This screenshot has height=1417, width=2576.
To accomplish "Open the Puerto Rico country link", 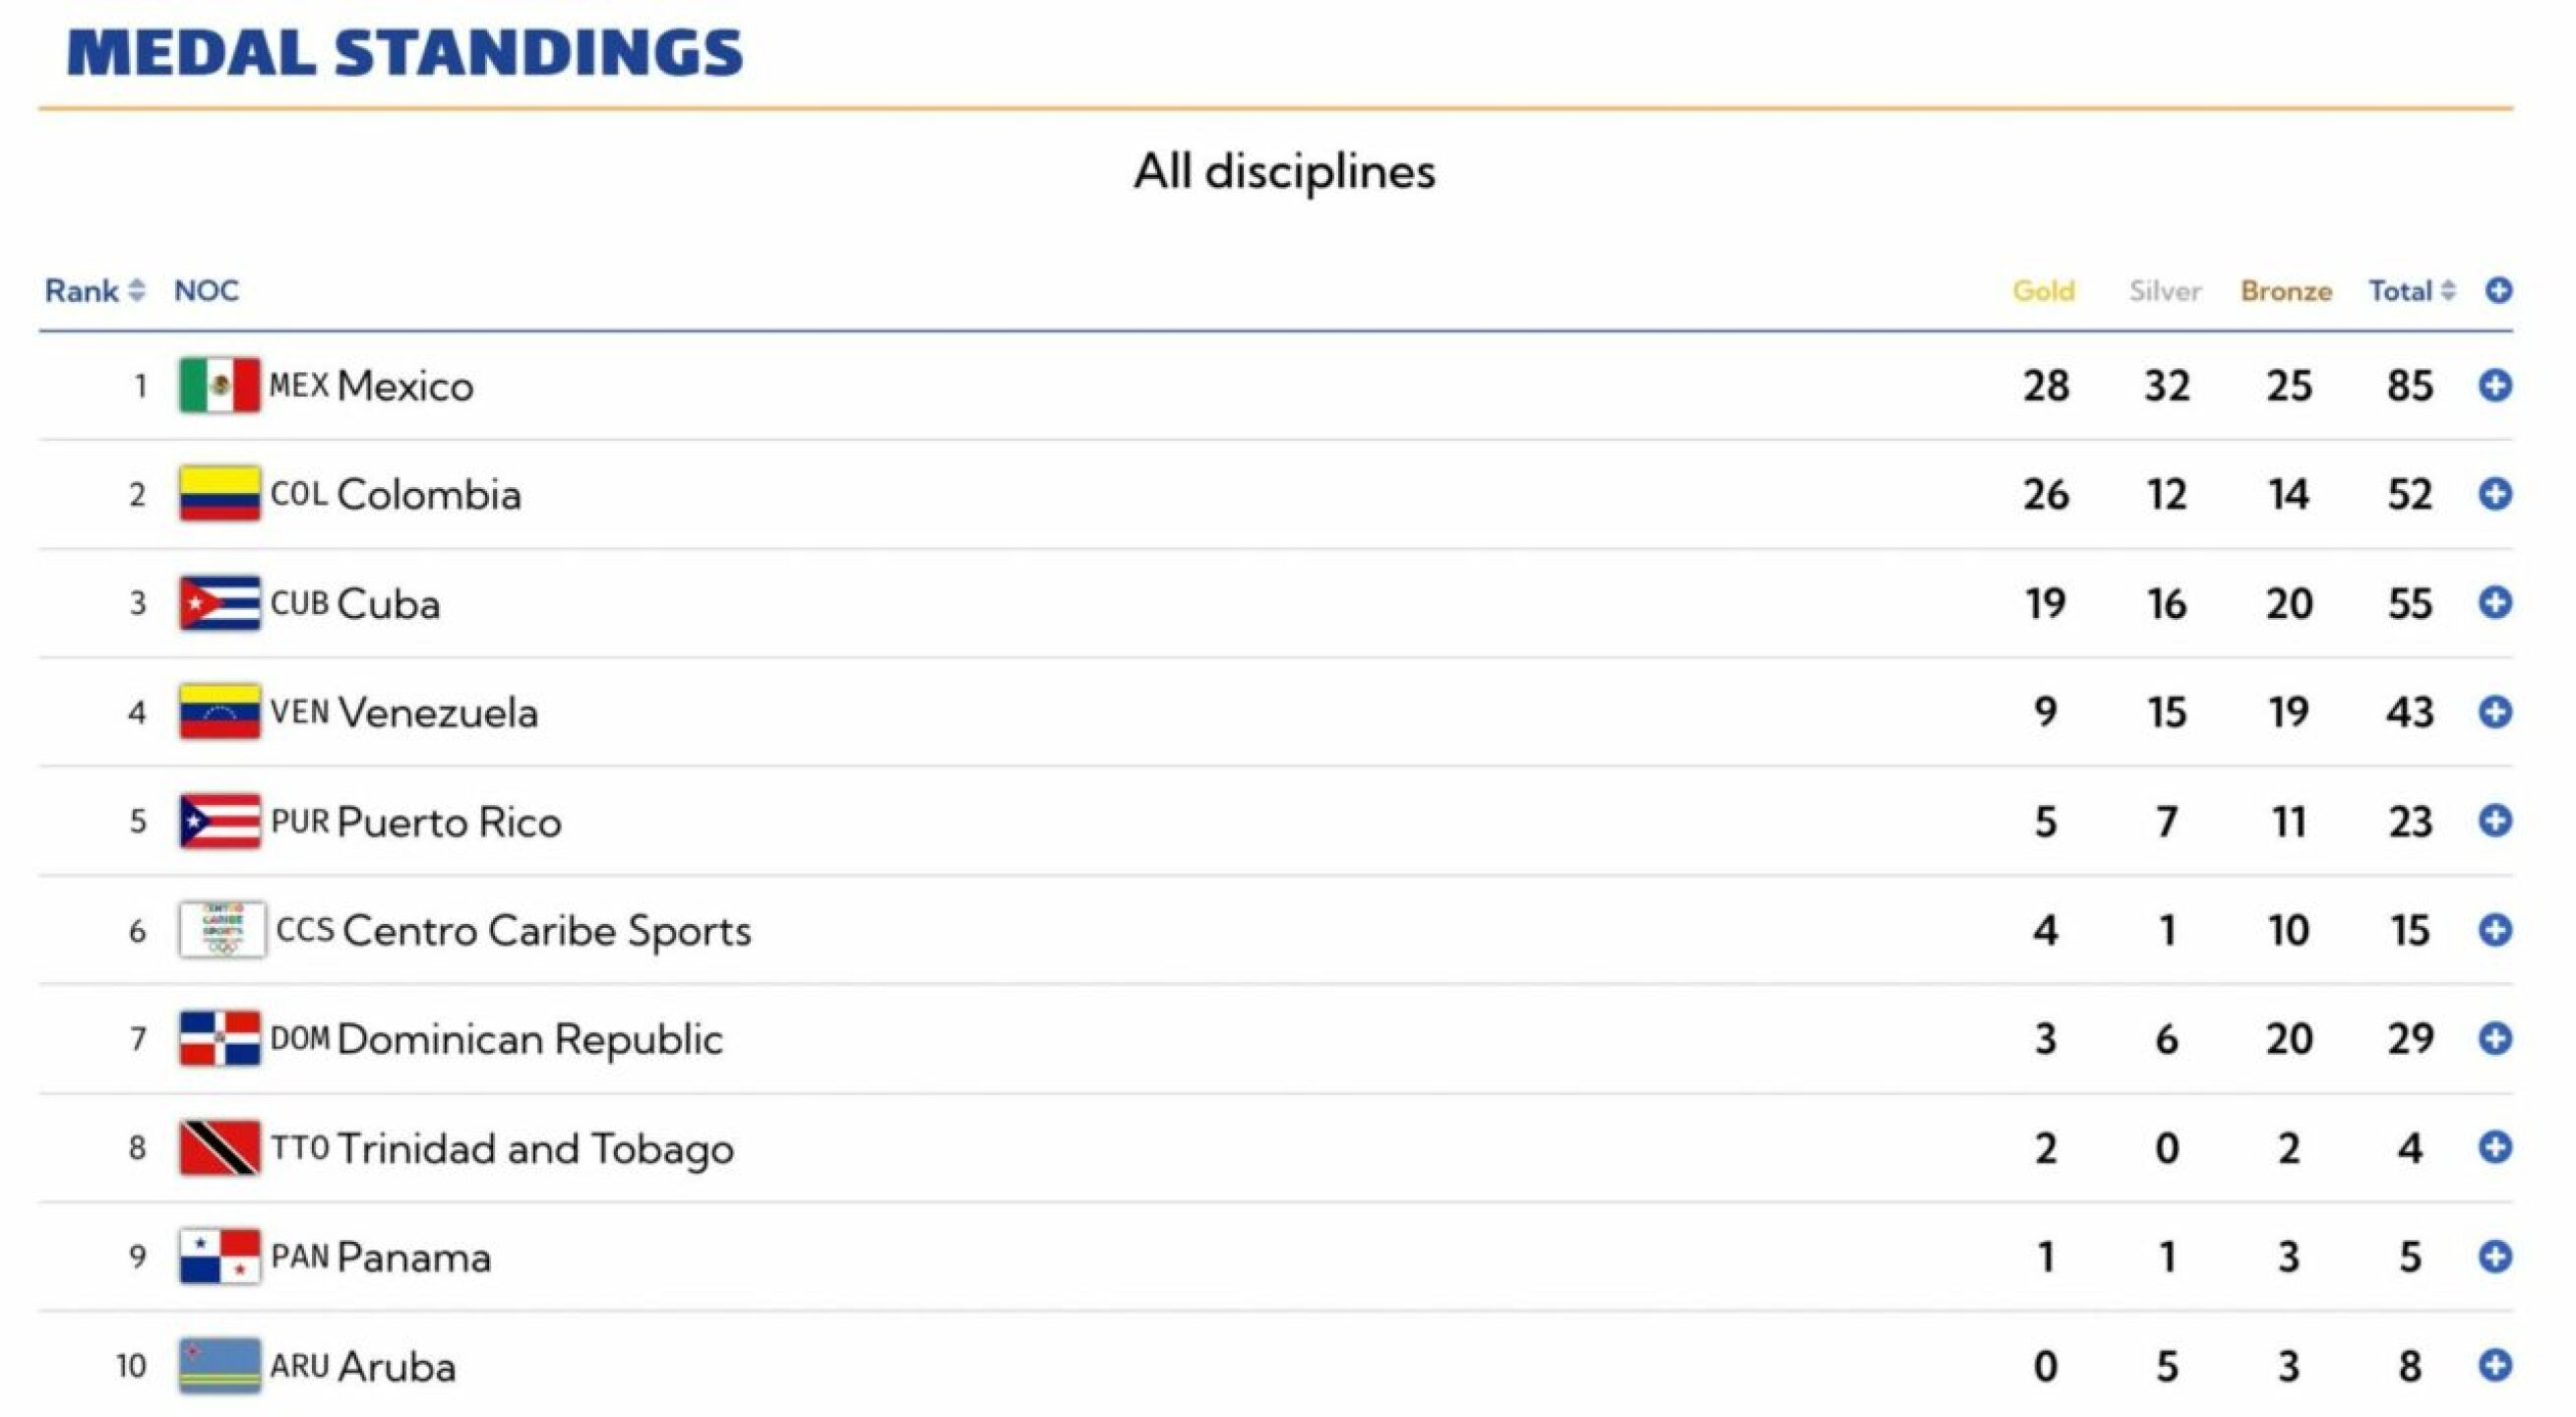I will (x=449, y=822).
